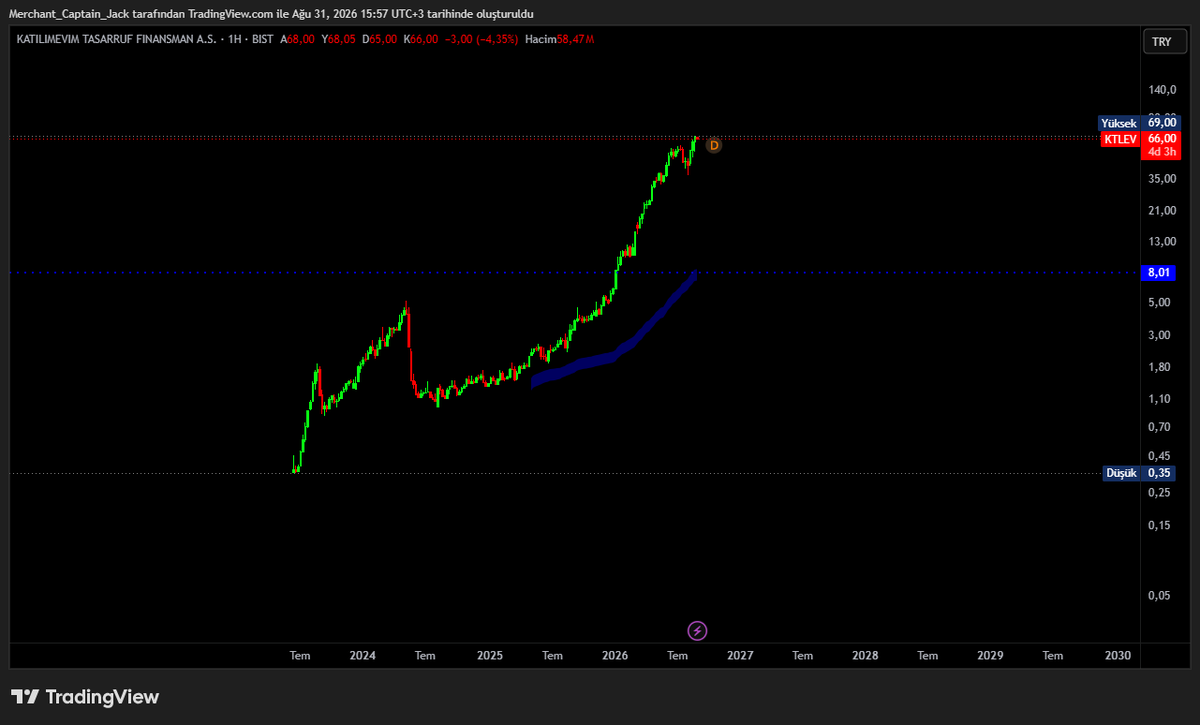Click the blue 8,01 price label
The height and width of the screenshot is (725, 1200).
[1160, 272]
